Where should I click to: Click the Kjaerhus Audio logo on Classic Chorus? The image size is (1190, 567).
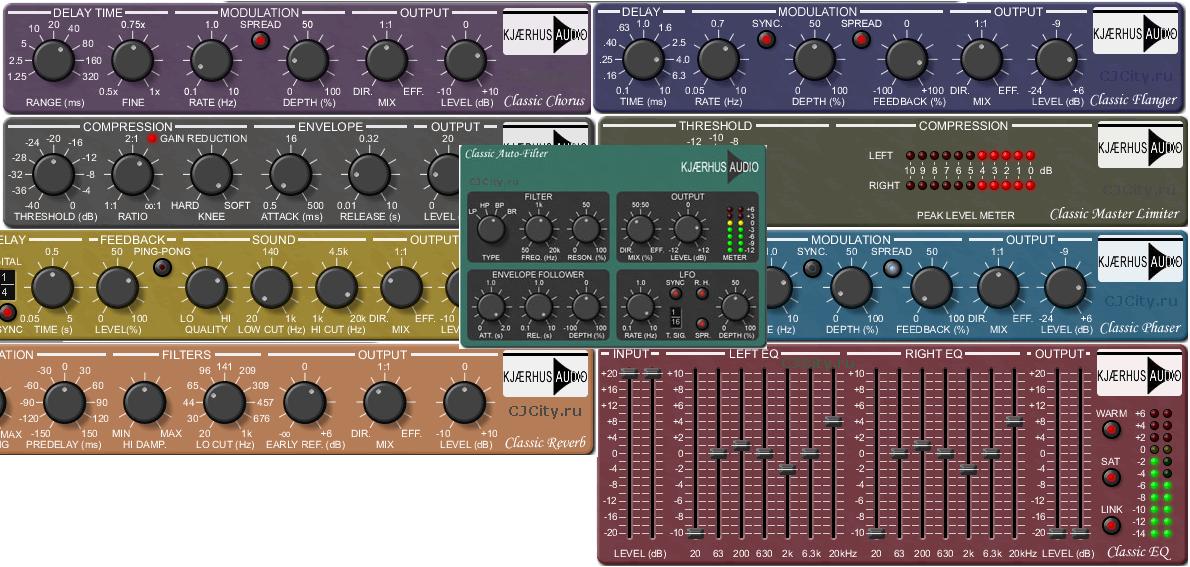point(545,31)
